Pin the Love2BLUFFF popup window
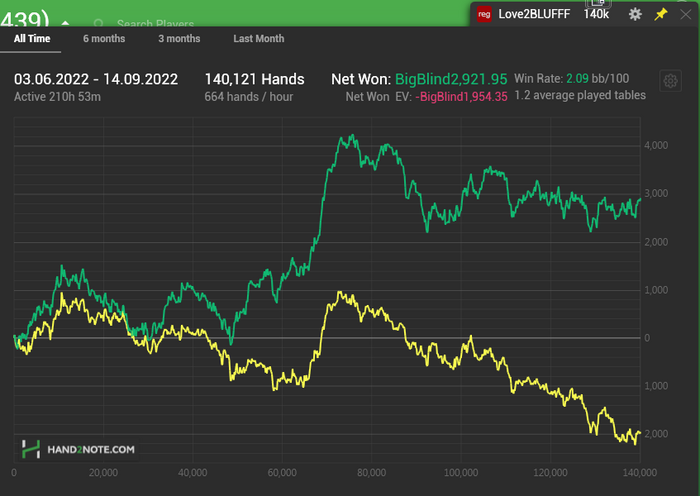 pos(661,14)
